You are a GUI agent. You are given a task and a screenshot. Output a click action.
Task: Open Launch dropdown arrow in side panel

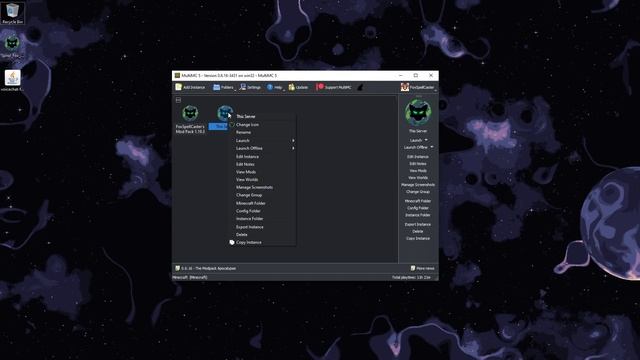(x=426, y=140)
